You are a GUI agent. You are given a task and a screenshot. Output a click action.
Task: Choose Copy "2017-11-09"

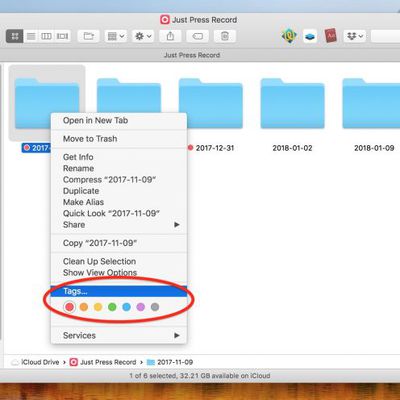tap(119, 243)
